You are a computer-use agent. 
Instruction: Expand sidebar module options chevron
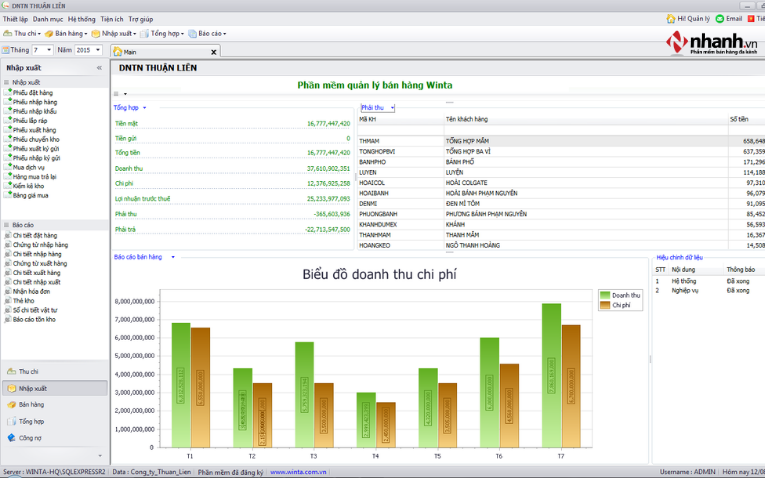[100, 456]
